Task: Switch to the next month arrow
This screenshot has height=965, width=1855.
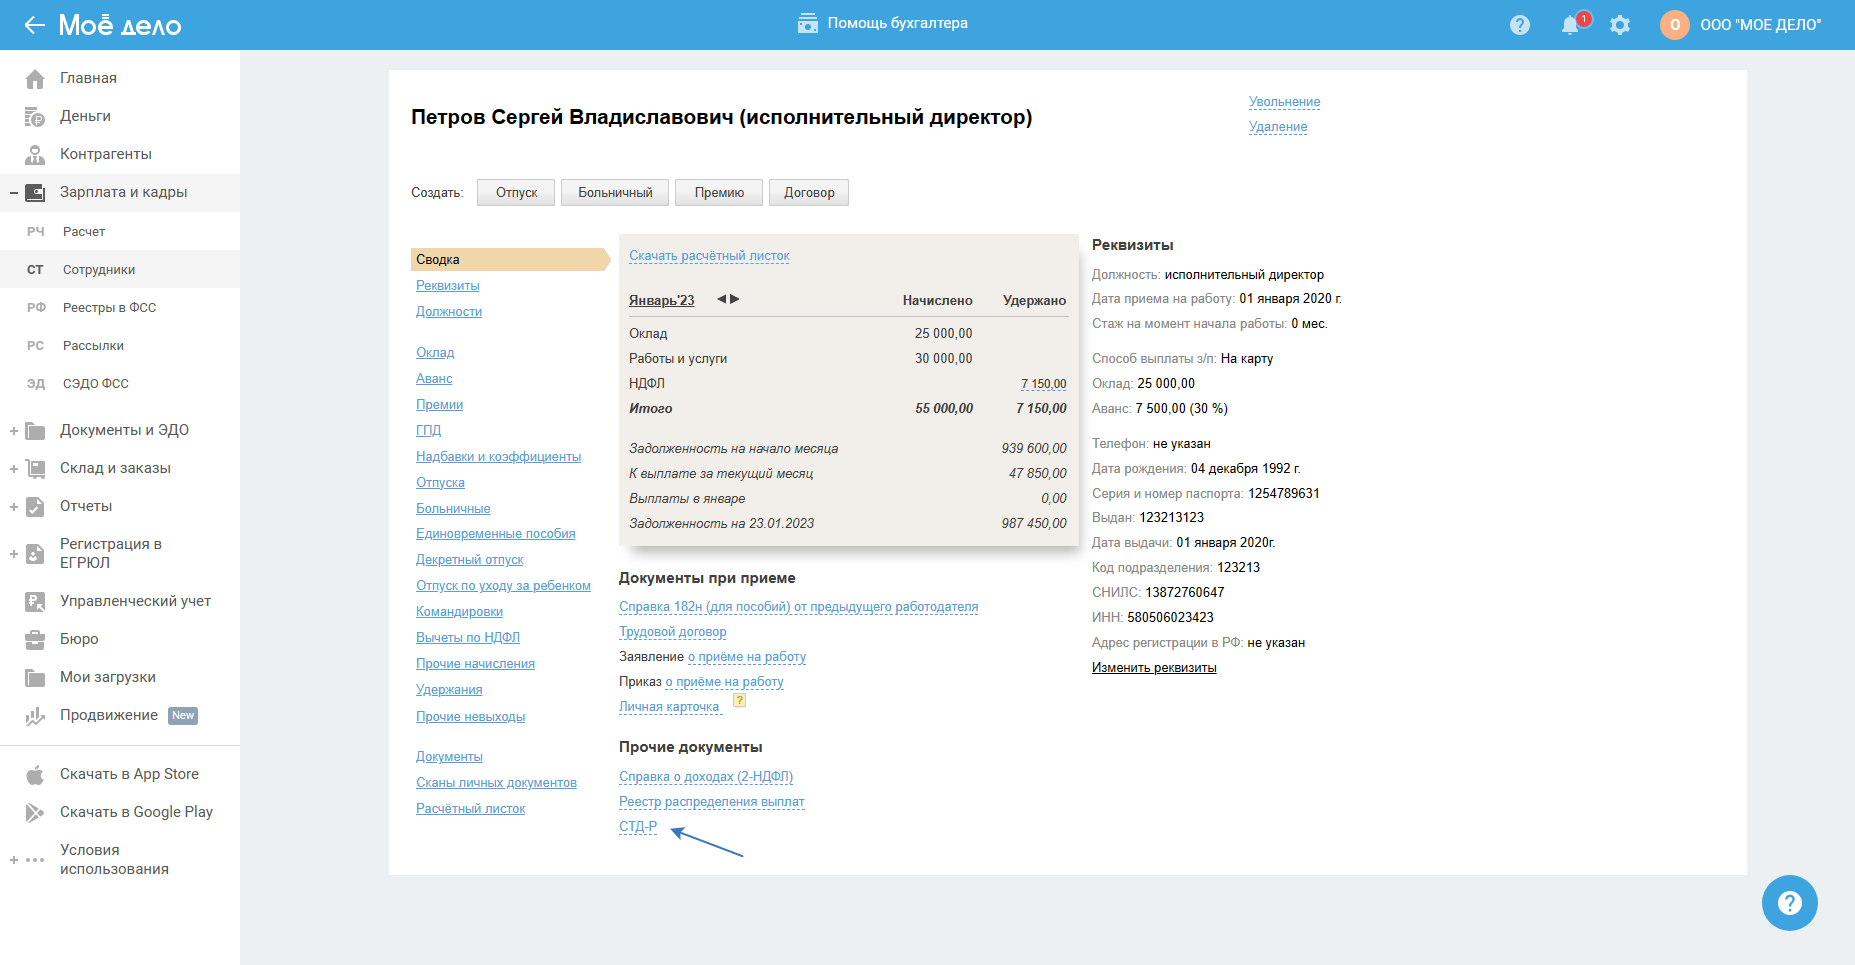Action: (x=735, y=299)
